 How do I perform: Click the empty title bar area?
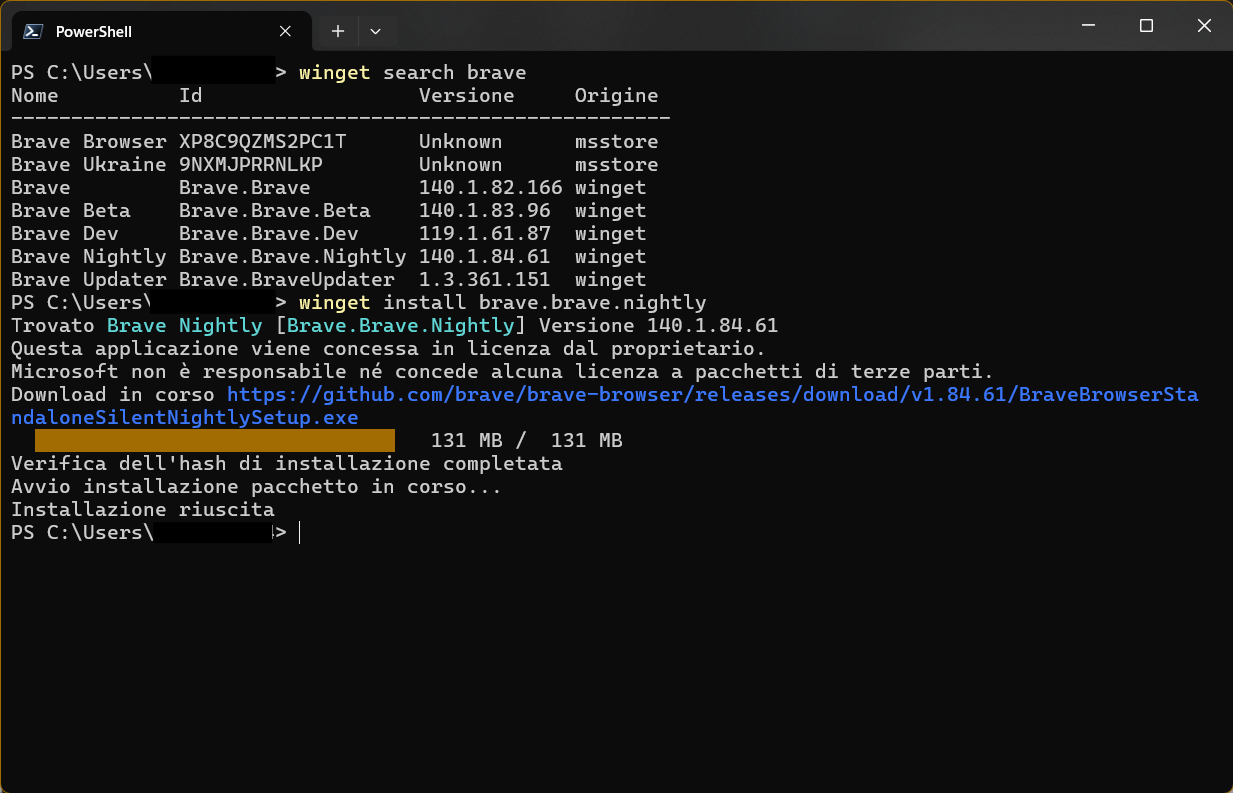(720, 26)
